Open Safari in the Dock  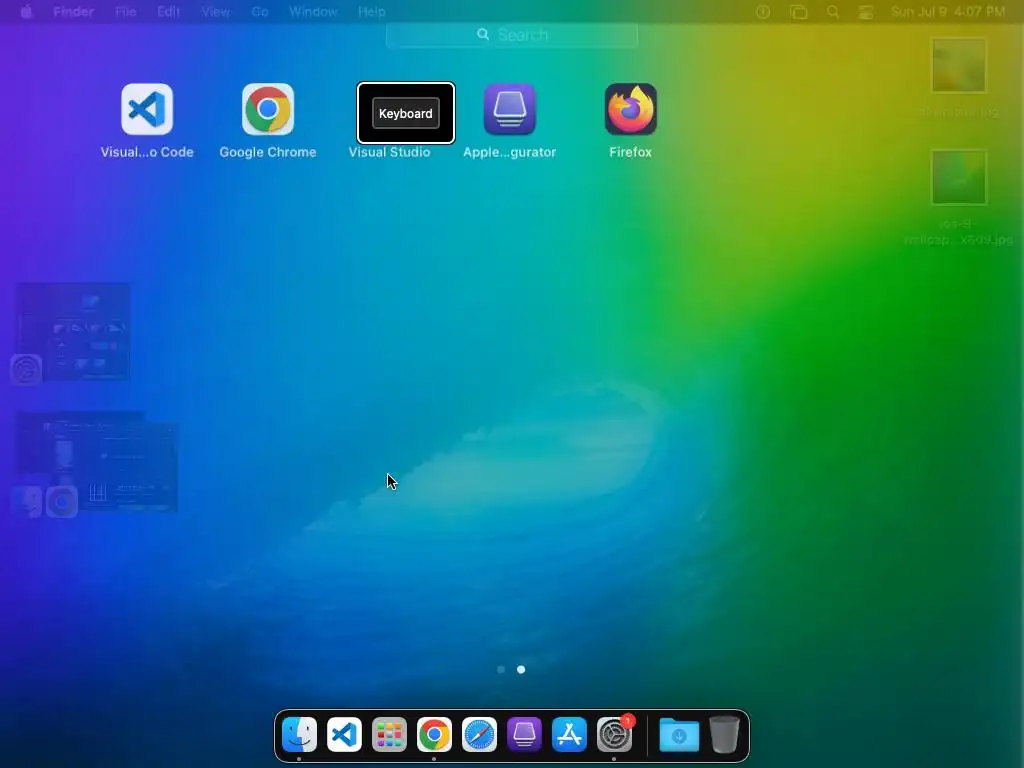[x=479, y=735]
